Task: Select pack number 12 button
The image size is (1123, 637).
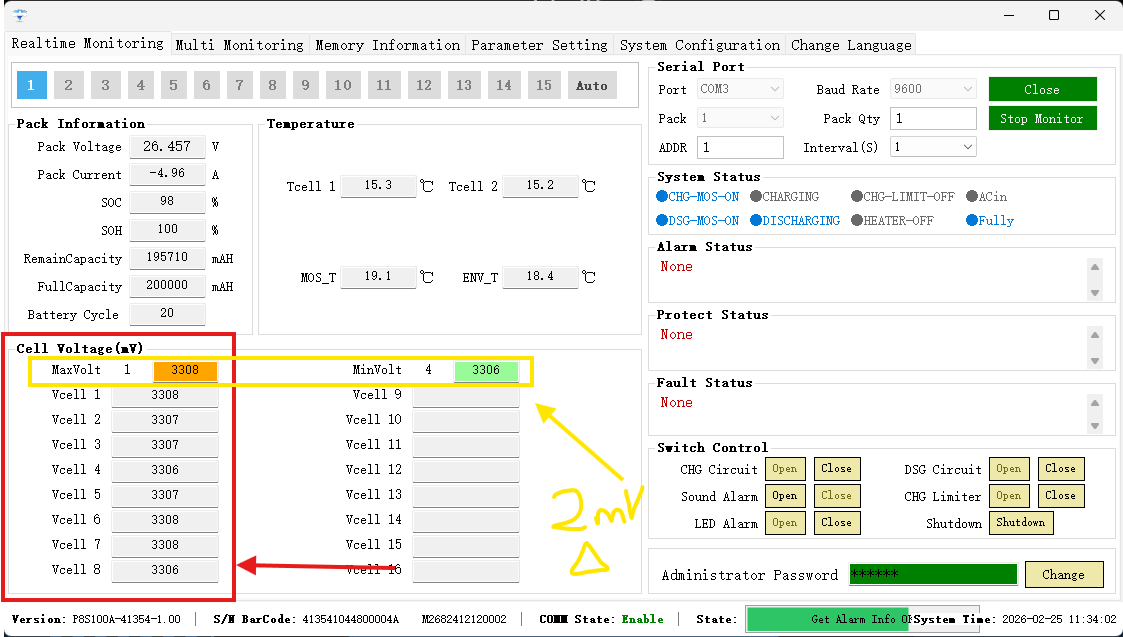Action: pos(424,85)
